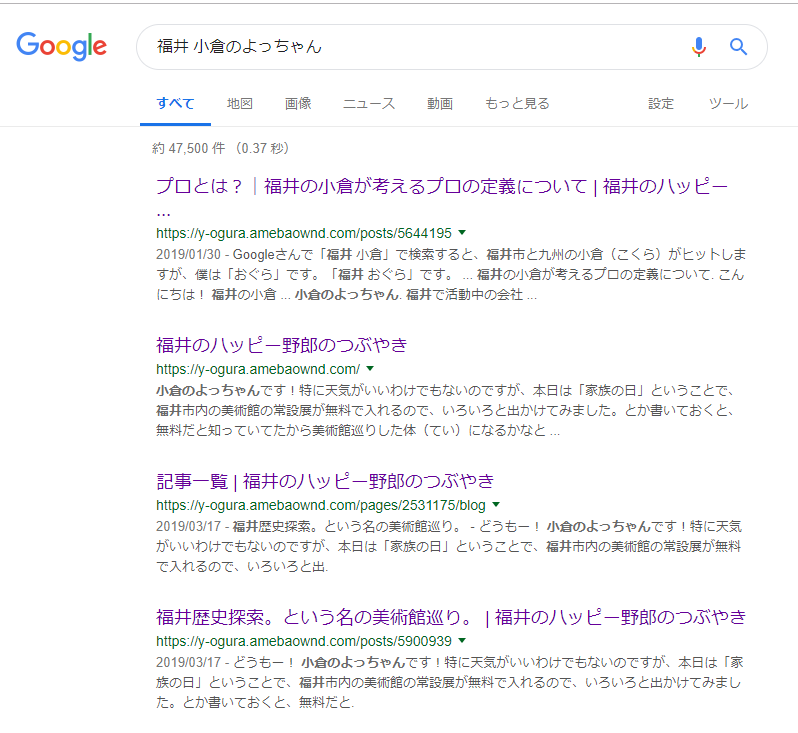Image resolution: width=798 pixels, height=733 pixels.
Task: Open result 記事一覧 | 福井のハッピー野郎のつぶやき
Action: coord(325,481)
